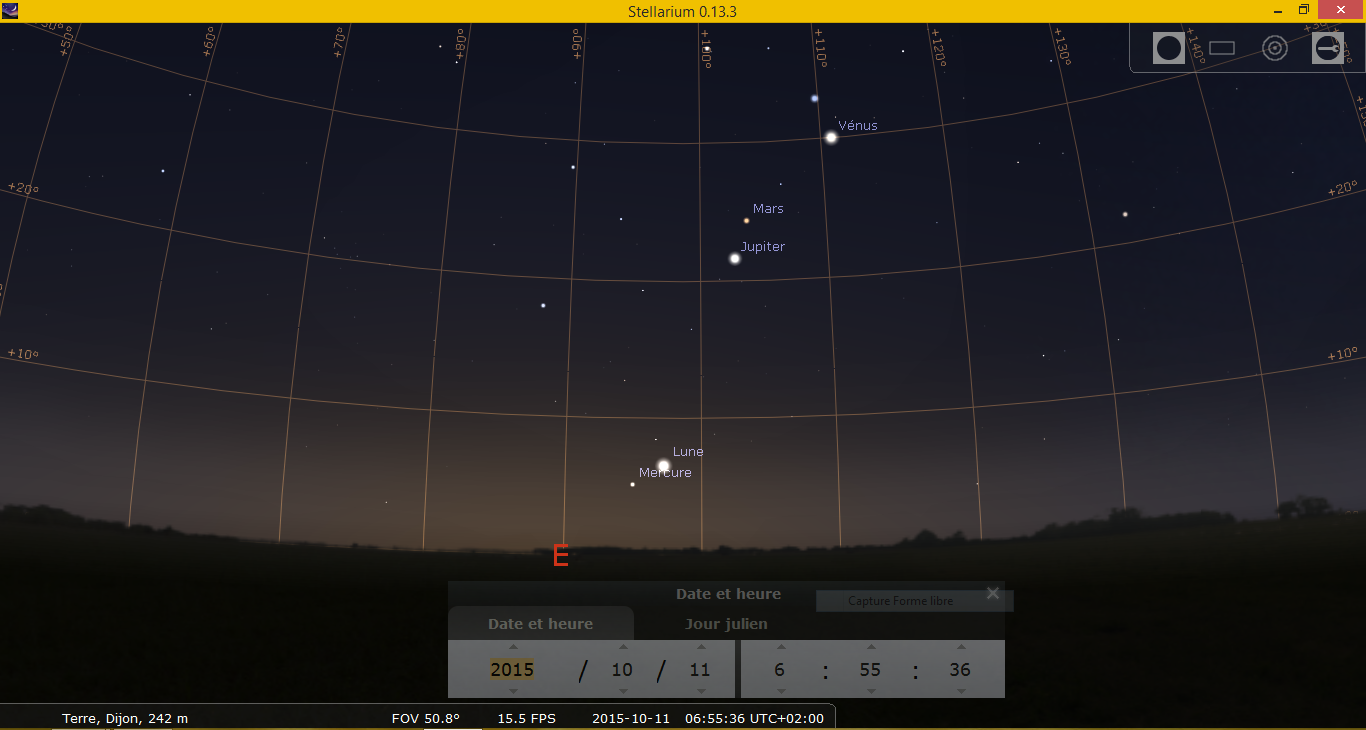Decrease the hour with down arrow
This screenshot has width=1366, height=730.
pyautogui.click(x=781, y=691)
